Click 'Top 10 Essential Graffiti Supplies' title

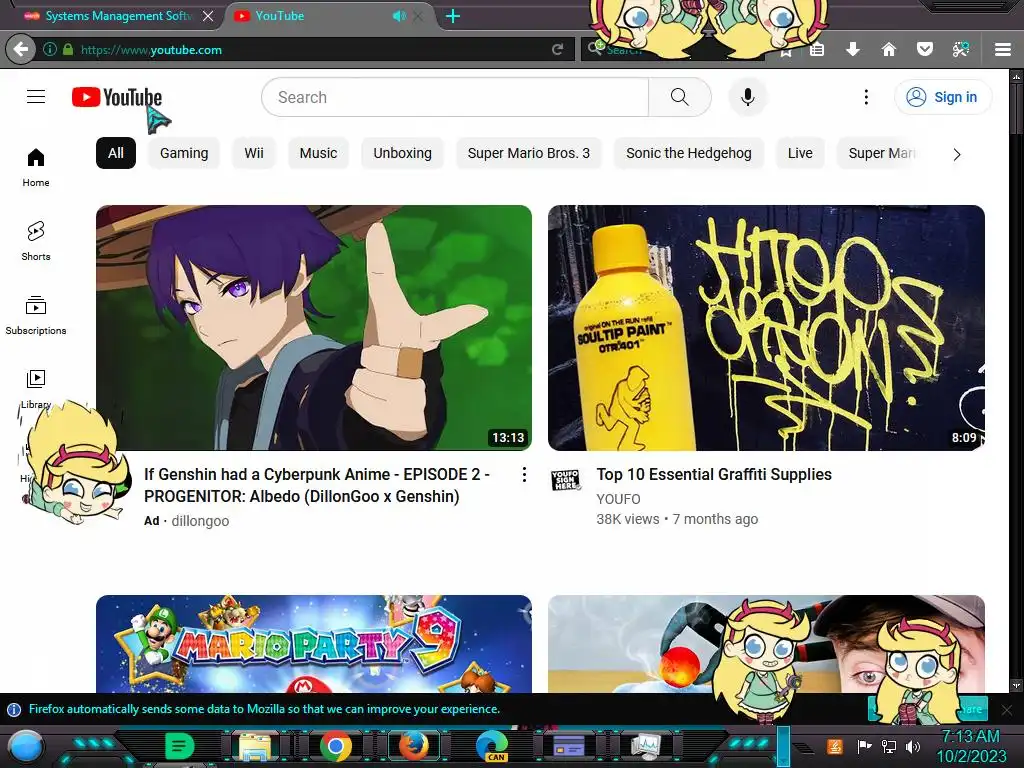[714, 474]
